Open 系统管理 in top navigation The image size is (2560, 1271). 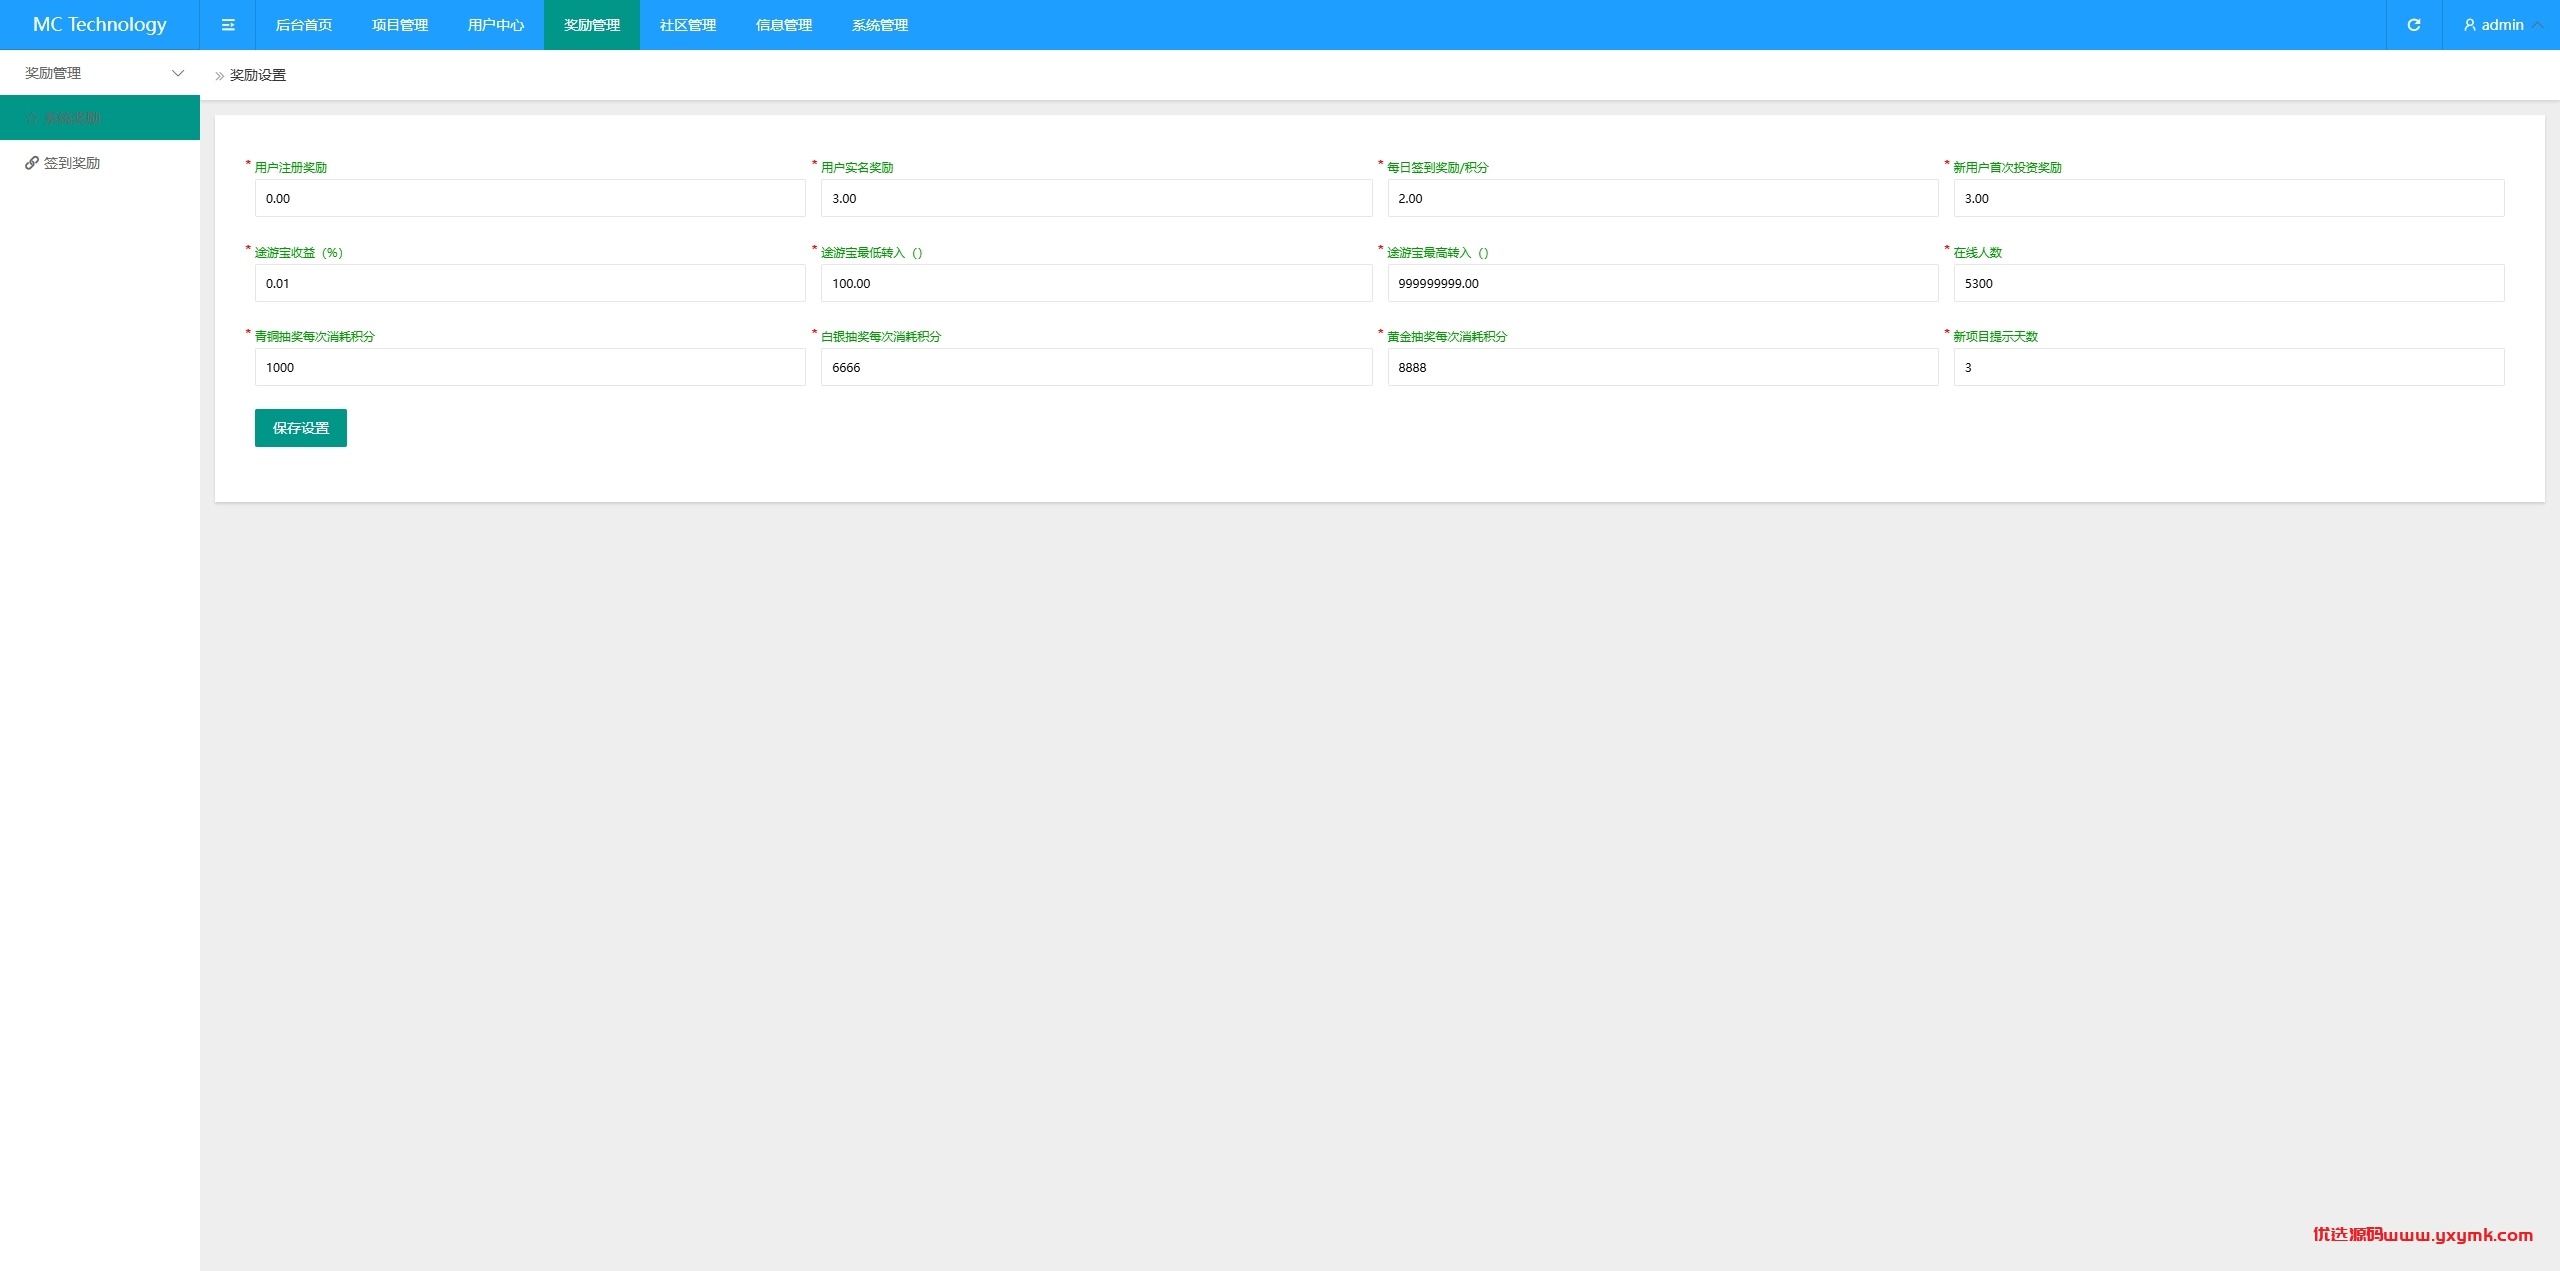[x=880, y=25]
